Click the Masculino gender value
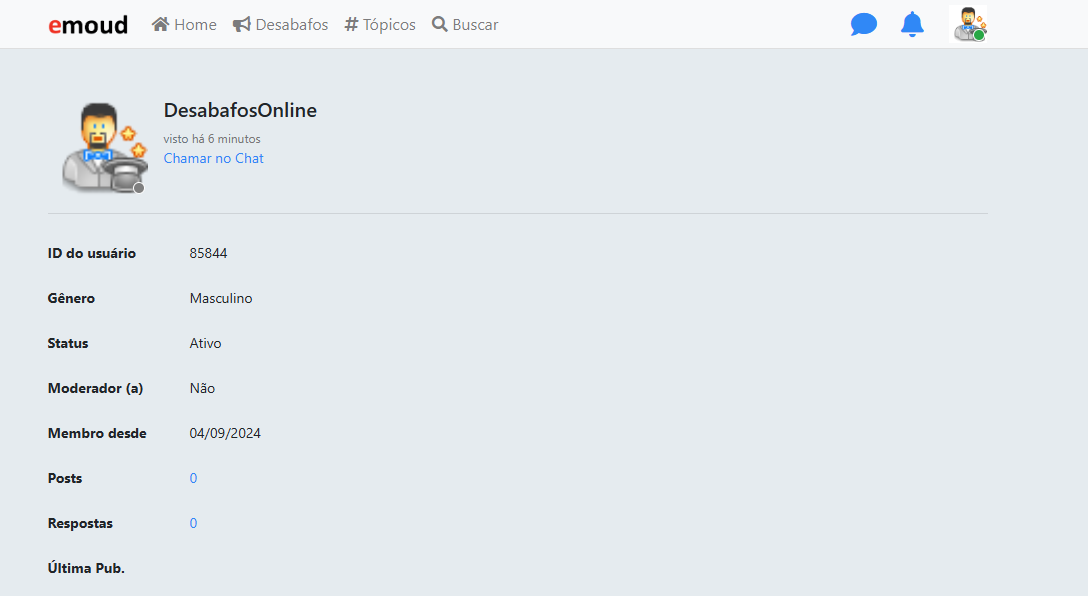Viewport: 1088px width, 596px height. click(x=221, y=298)
